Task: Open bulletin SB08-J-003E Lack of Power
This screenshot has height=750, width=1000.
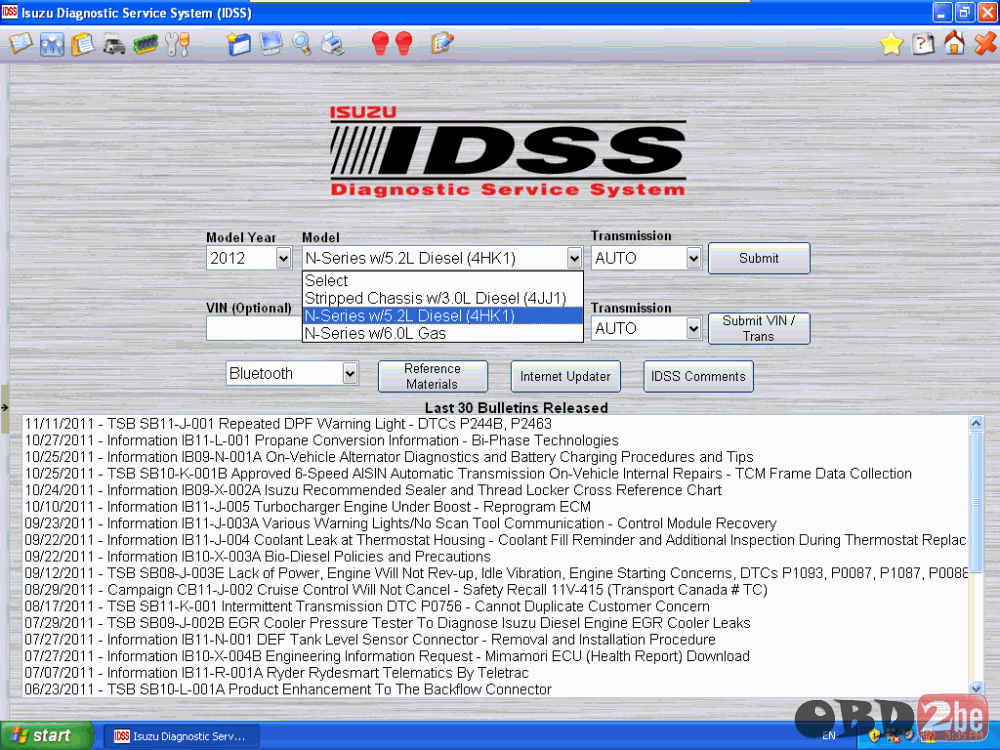Action: coord(496,573)
